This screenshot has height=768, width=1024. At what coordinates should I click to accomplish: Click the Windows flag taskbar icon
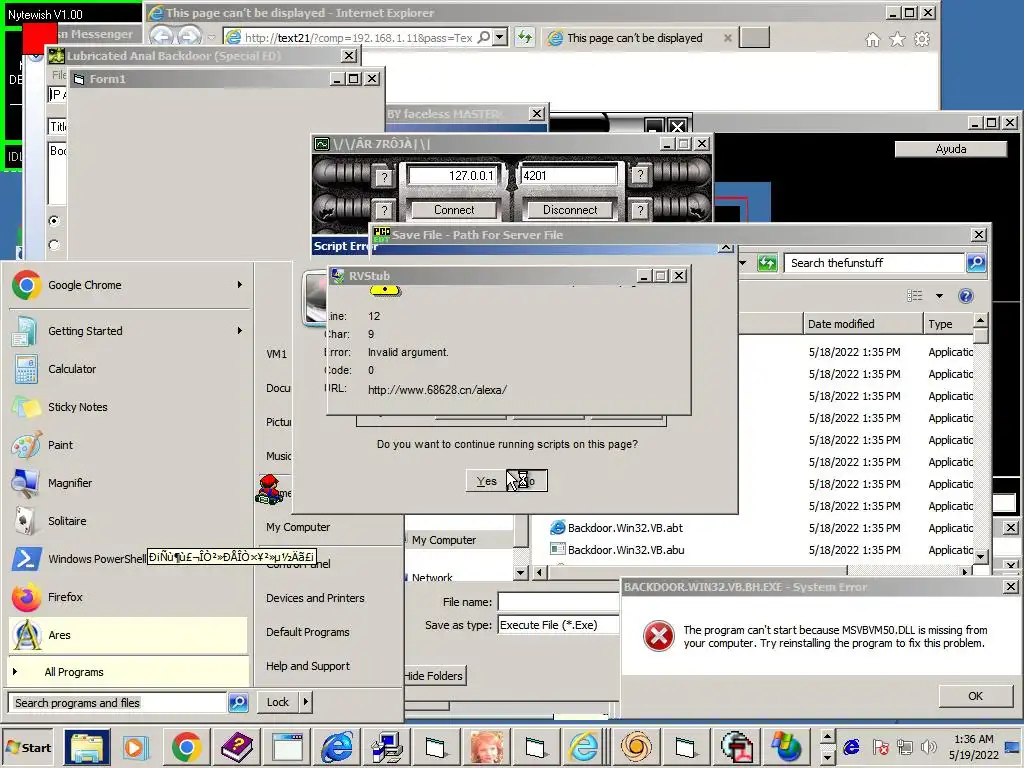(x=786, y=746)
